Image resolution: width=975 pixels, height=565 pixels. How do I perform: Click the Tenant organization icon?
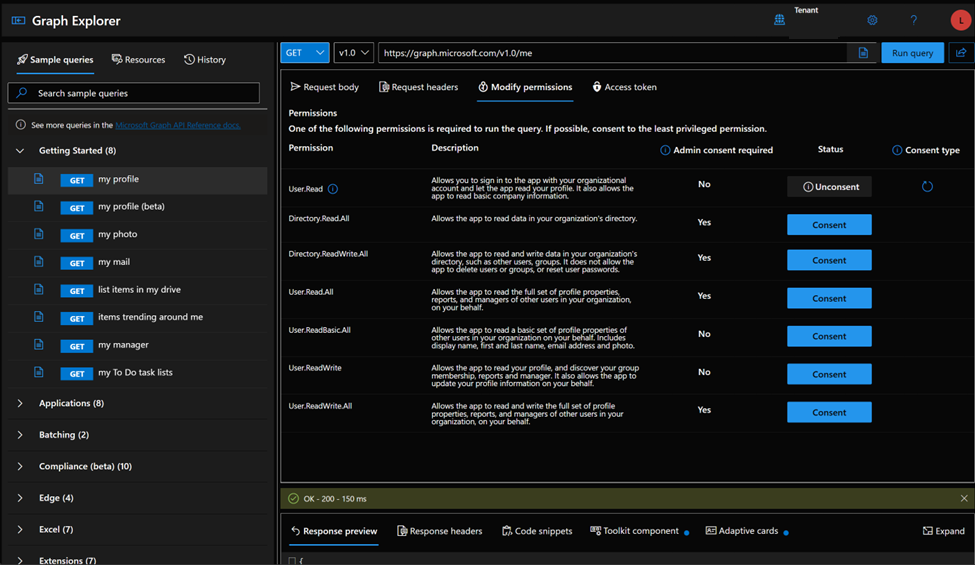point(779,20)
